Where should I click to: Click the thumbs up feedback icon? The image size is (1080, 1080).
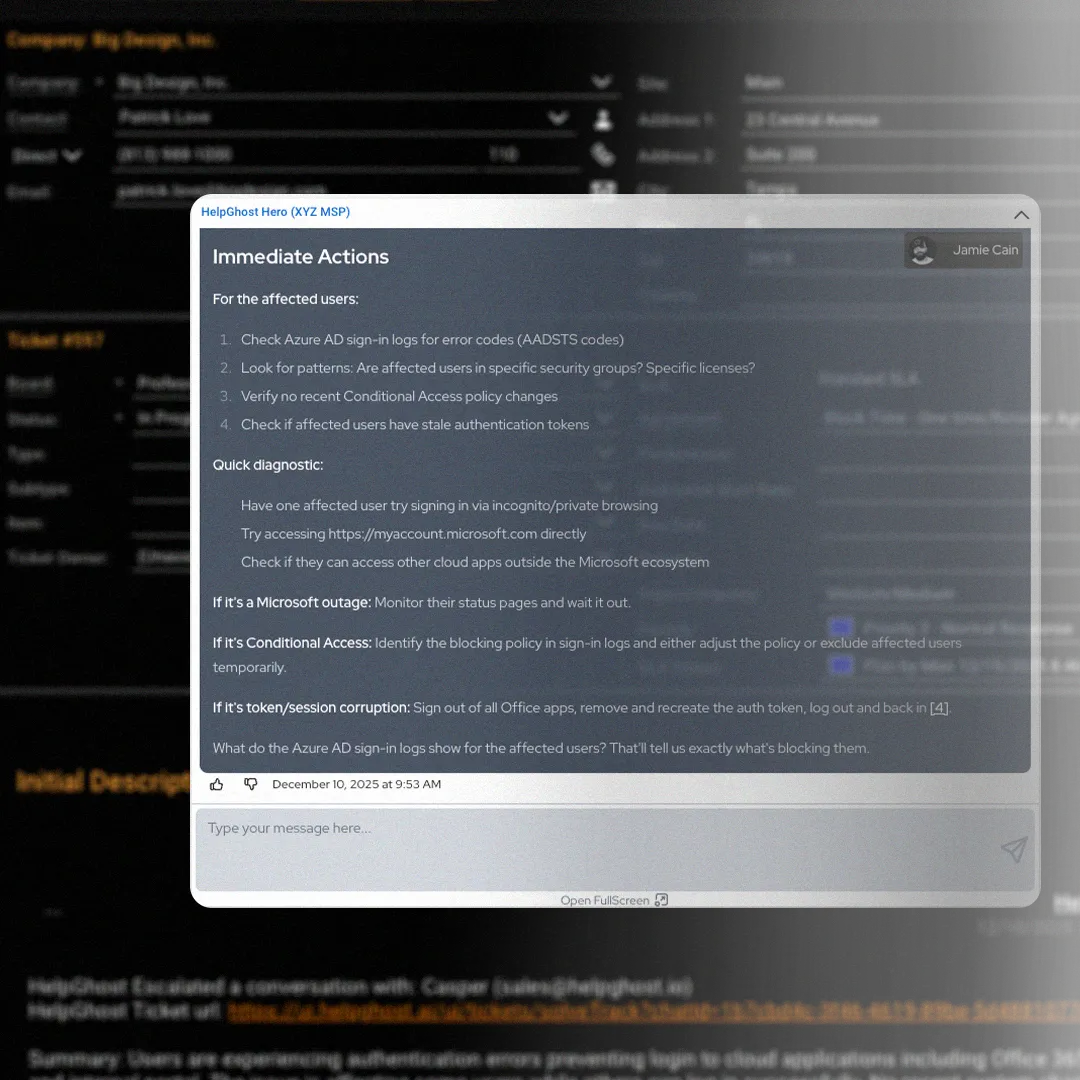216,785
